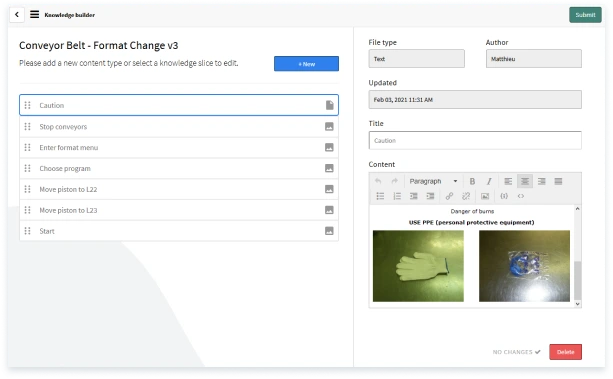Click the curly braces variable icon
The image size is (613, 379).
click(x=504, y=196)
